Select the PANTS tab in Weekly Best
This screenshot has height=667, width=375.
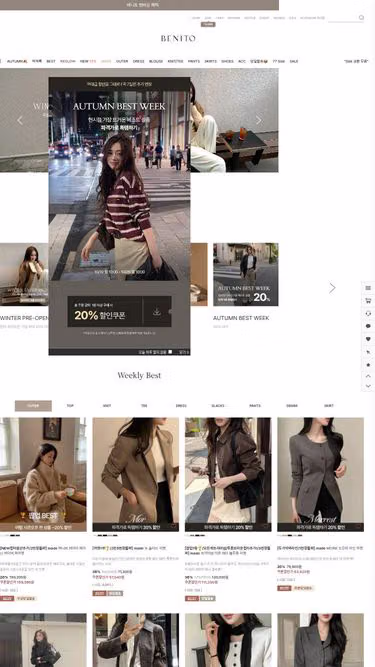pyautogui.click(x=255, y=406)
